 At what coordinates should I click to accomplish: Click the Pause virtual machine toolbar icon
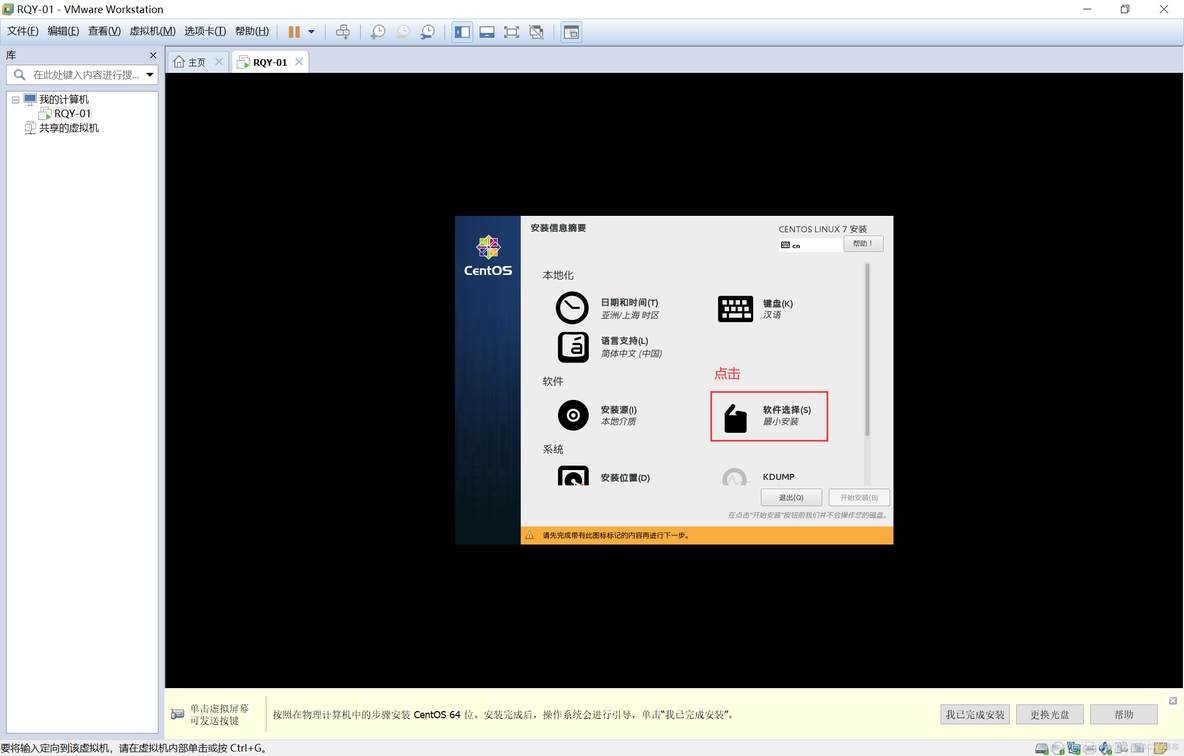click(x=294, y=32)
